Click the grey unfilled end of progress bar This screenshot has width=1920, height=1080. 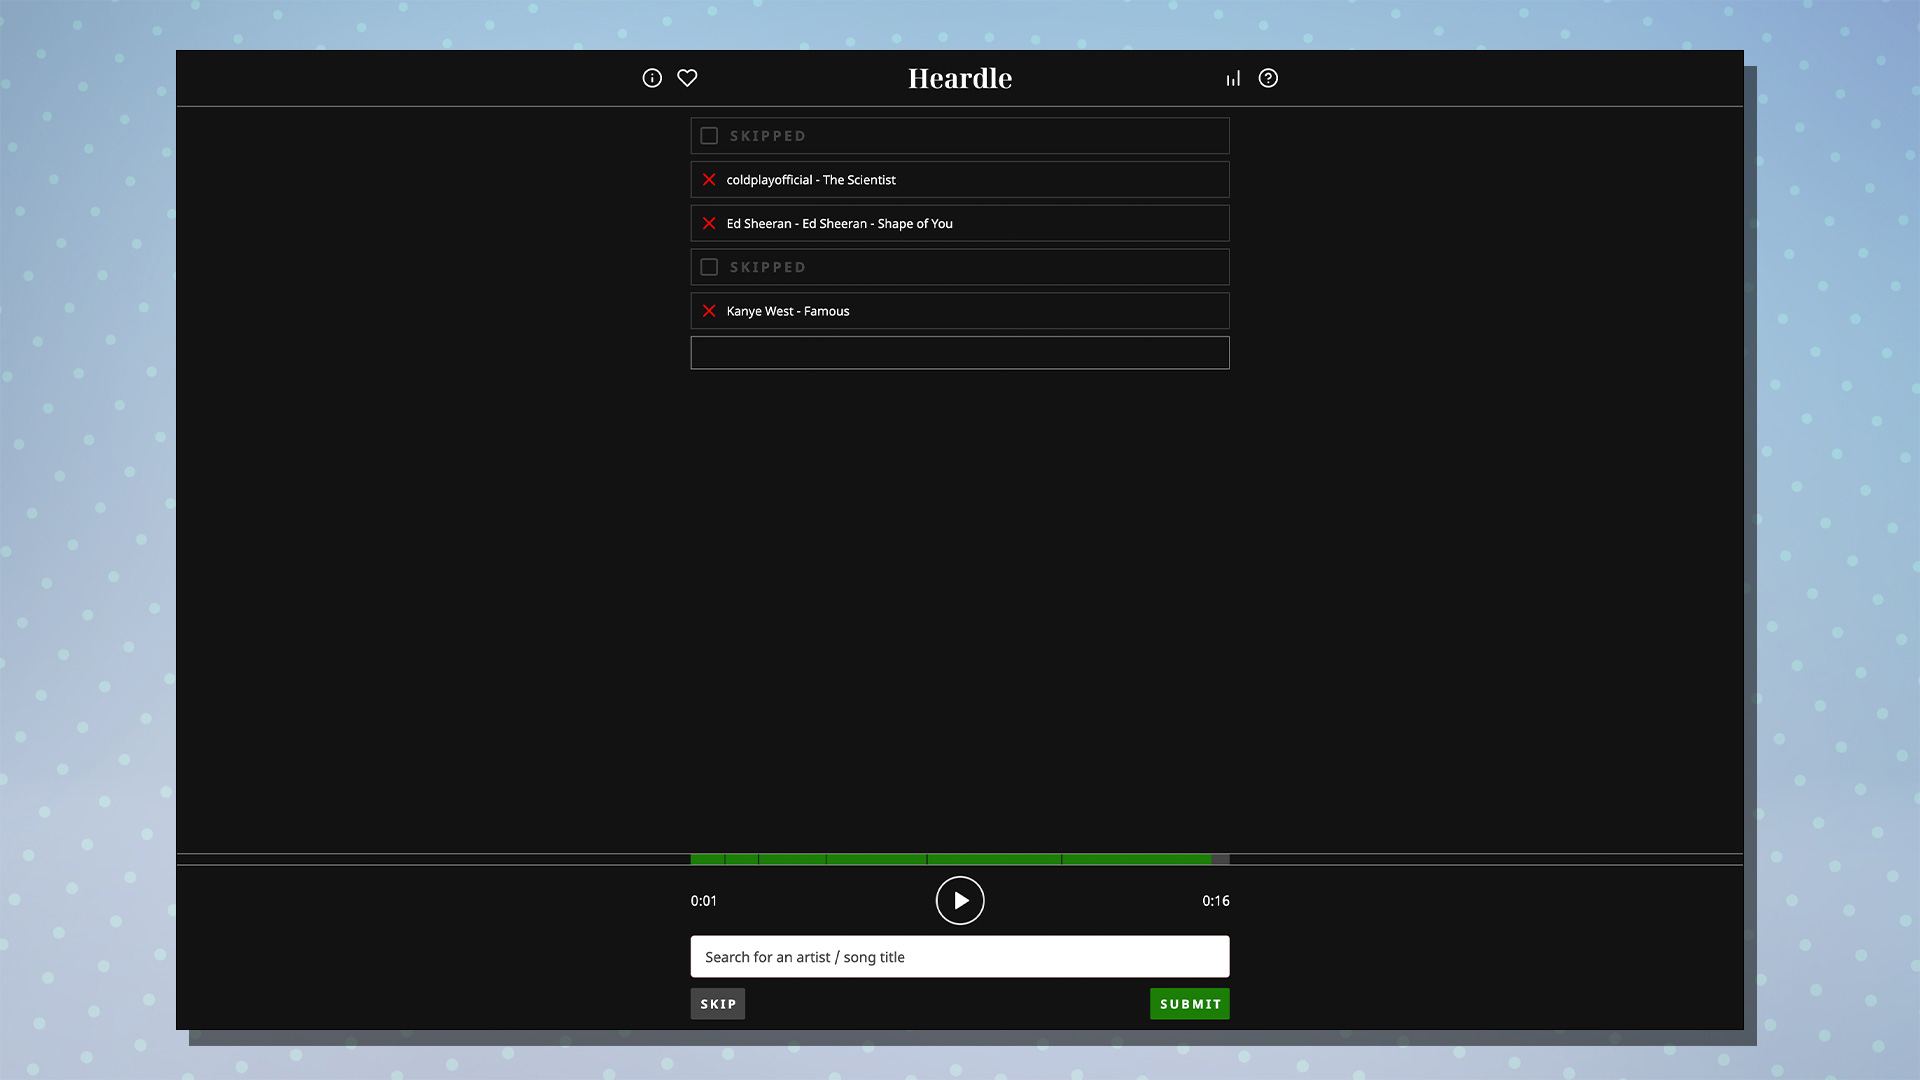[1220, 859]
